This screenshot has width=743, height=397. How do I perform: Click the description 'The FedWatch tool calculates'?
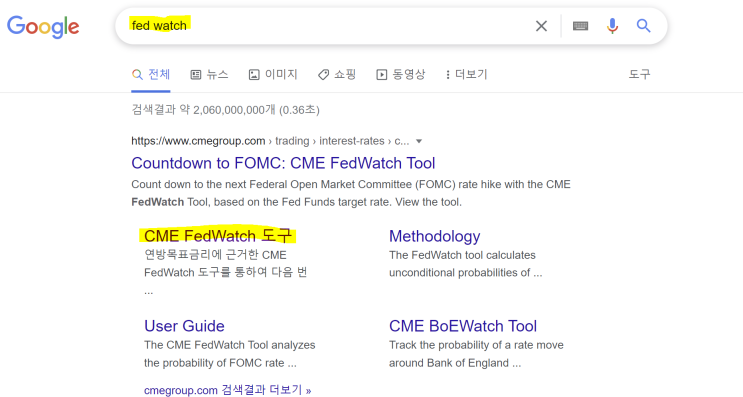pos(465,264)
